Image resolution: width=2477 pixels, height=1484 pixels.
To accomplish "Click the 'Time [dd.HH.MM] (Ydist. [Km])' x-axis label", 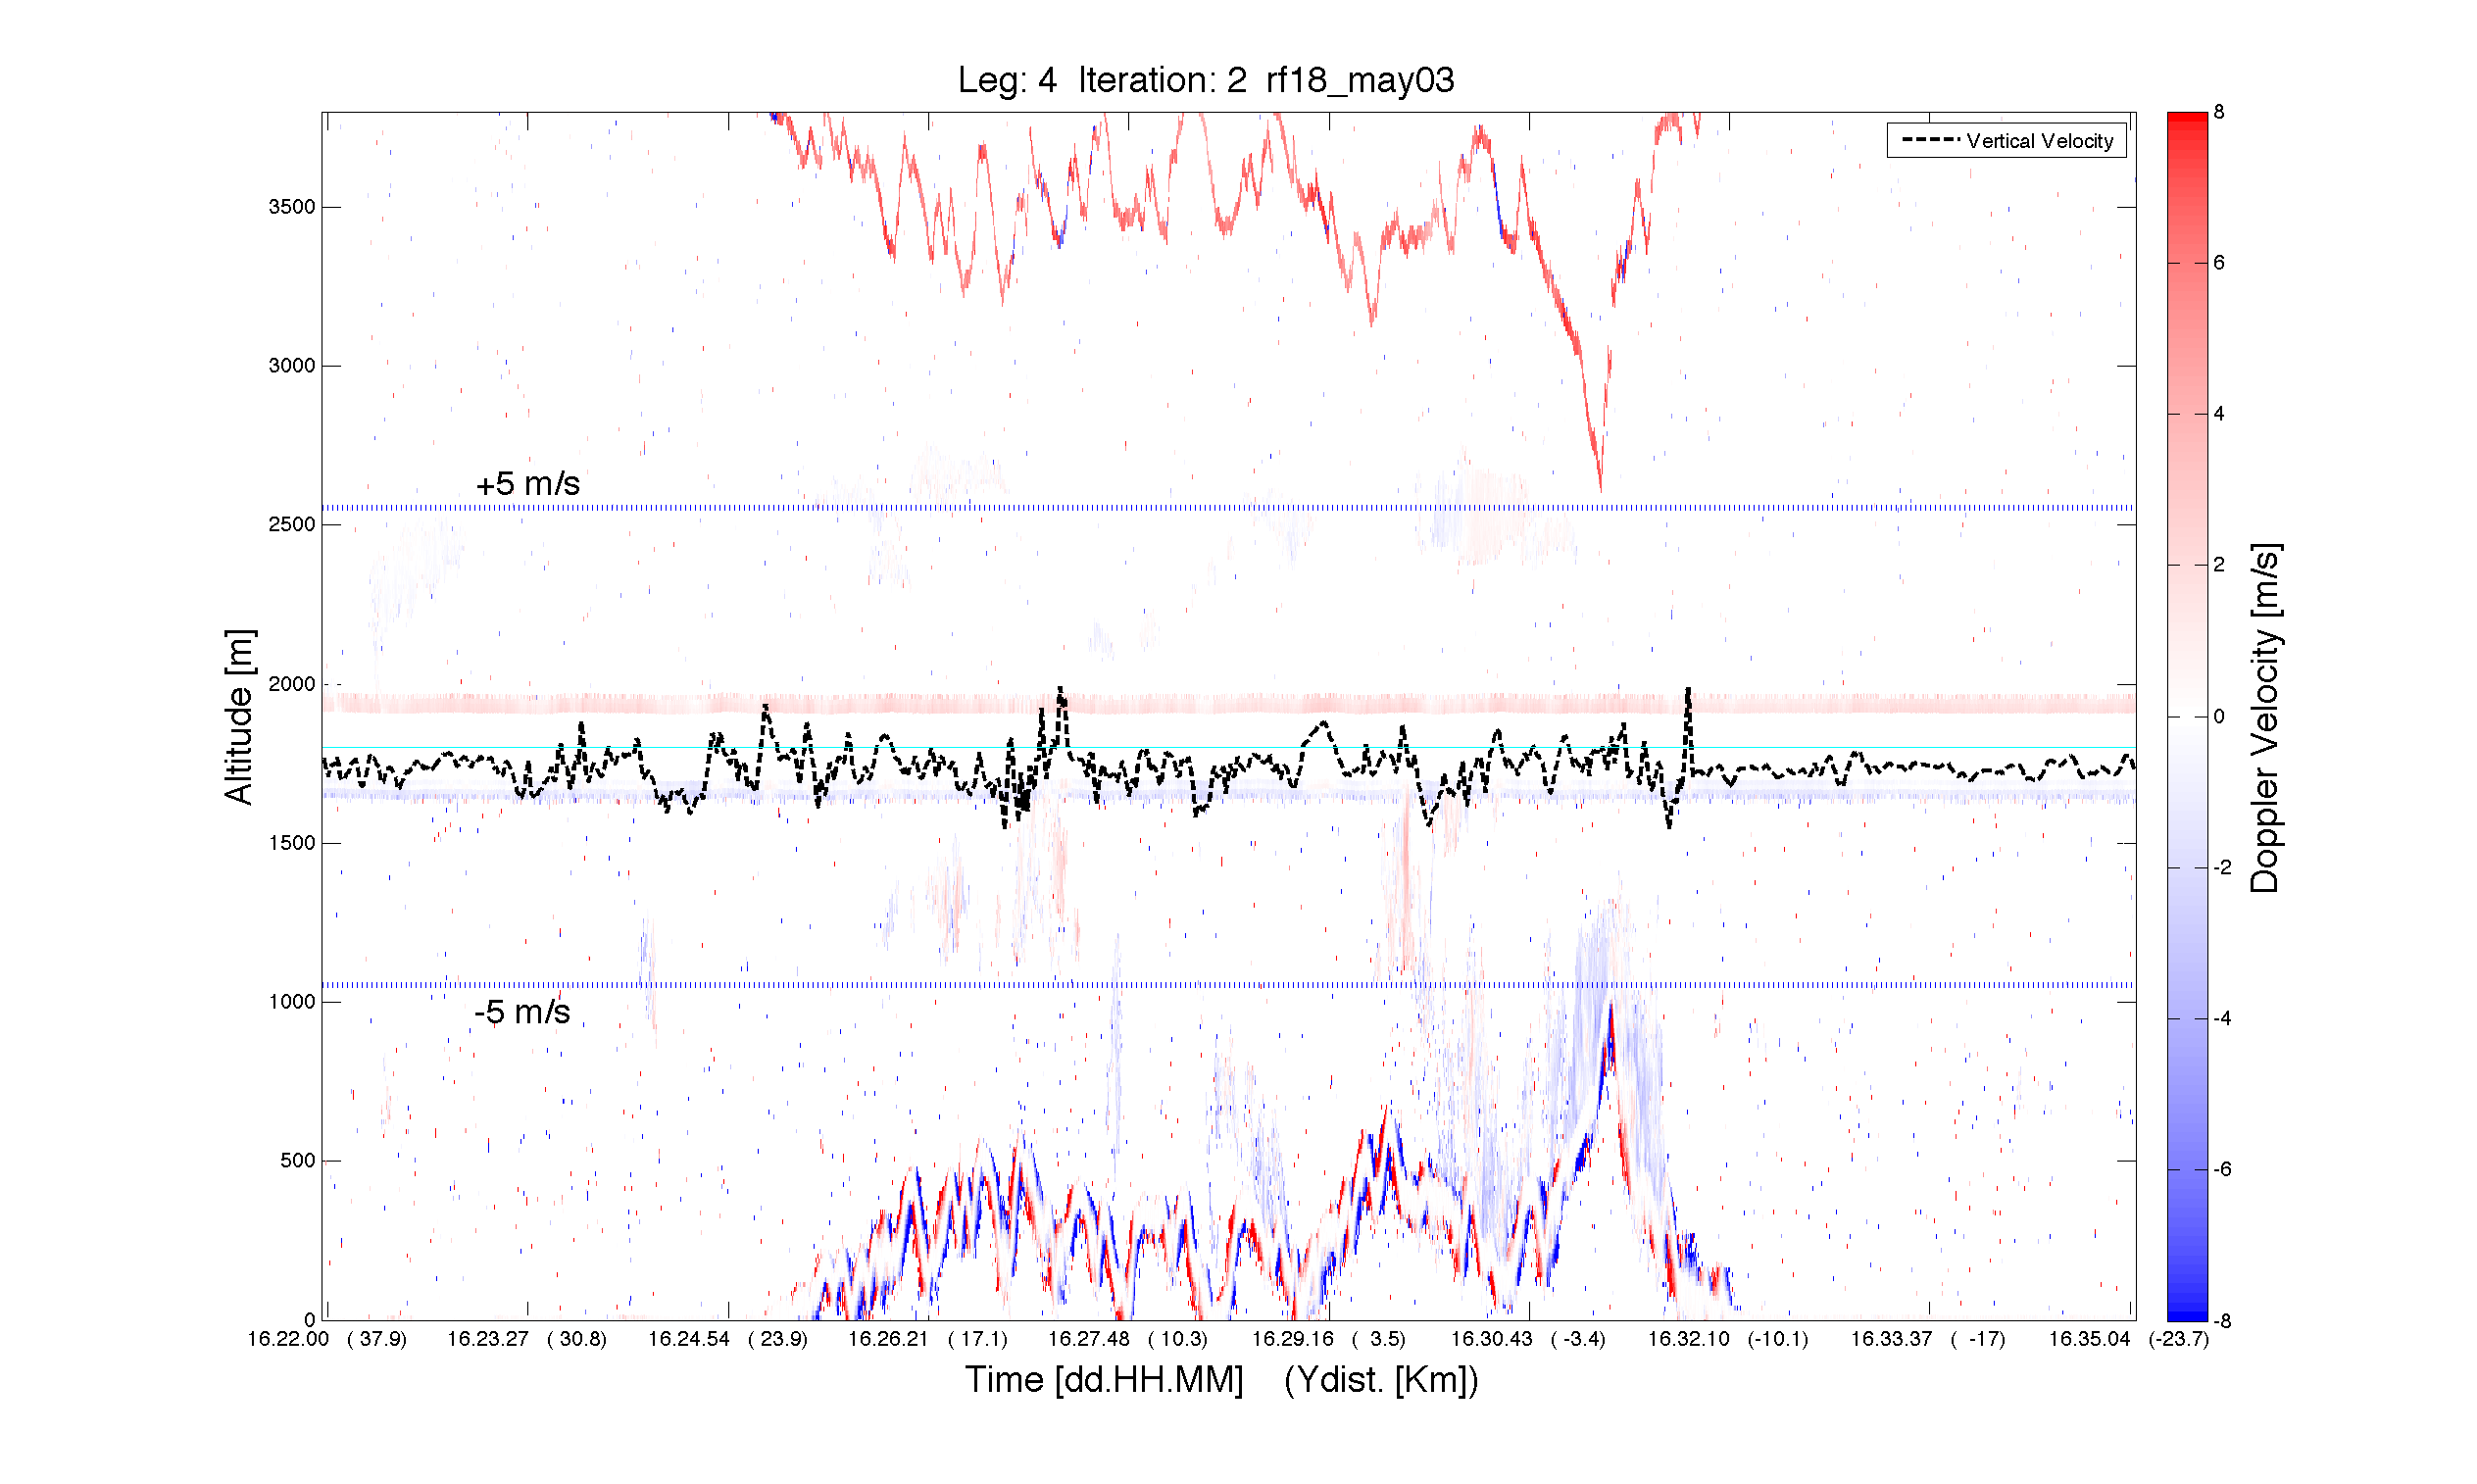I will click(1221, 1380).
